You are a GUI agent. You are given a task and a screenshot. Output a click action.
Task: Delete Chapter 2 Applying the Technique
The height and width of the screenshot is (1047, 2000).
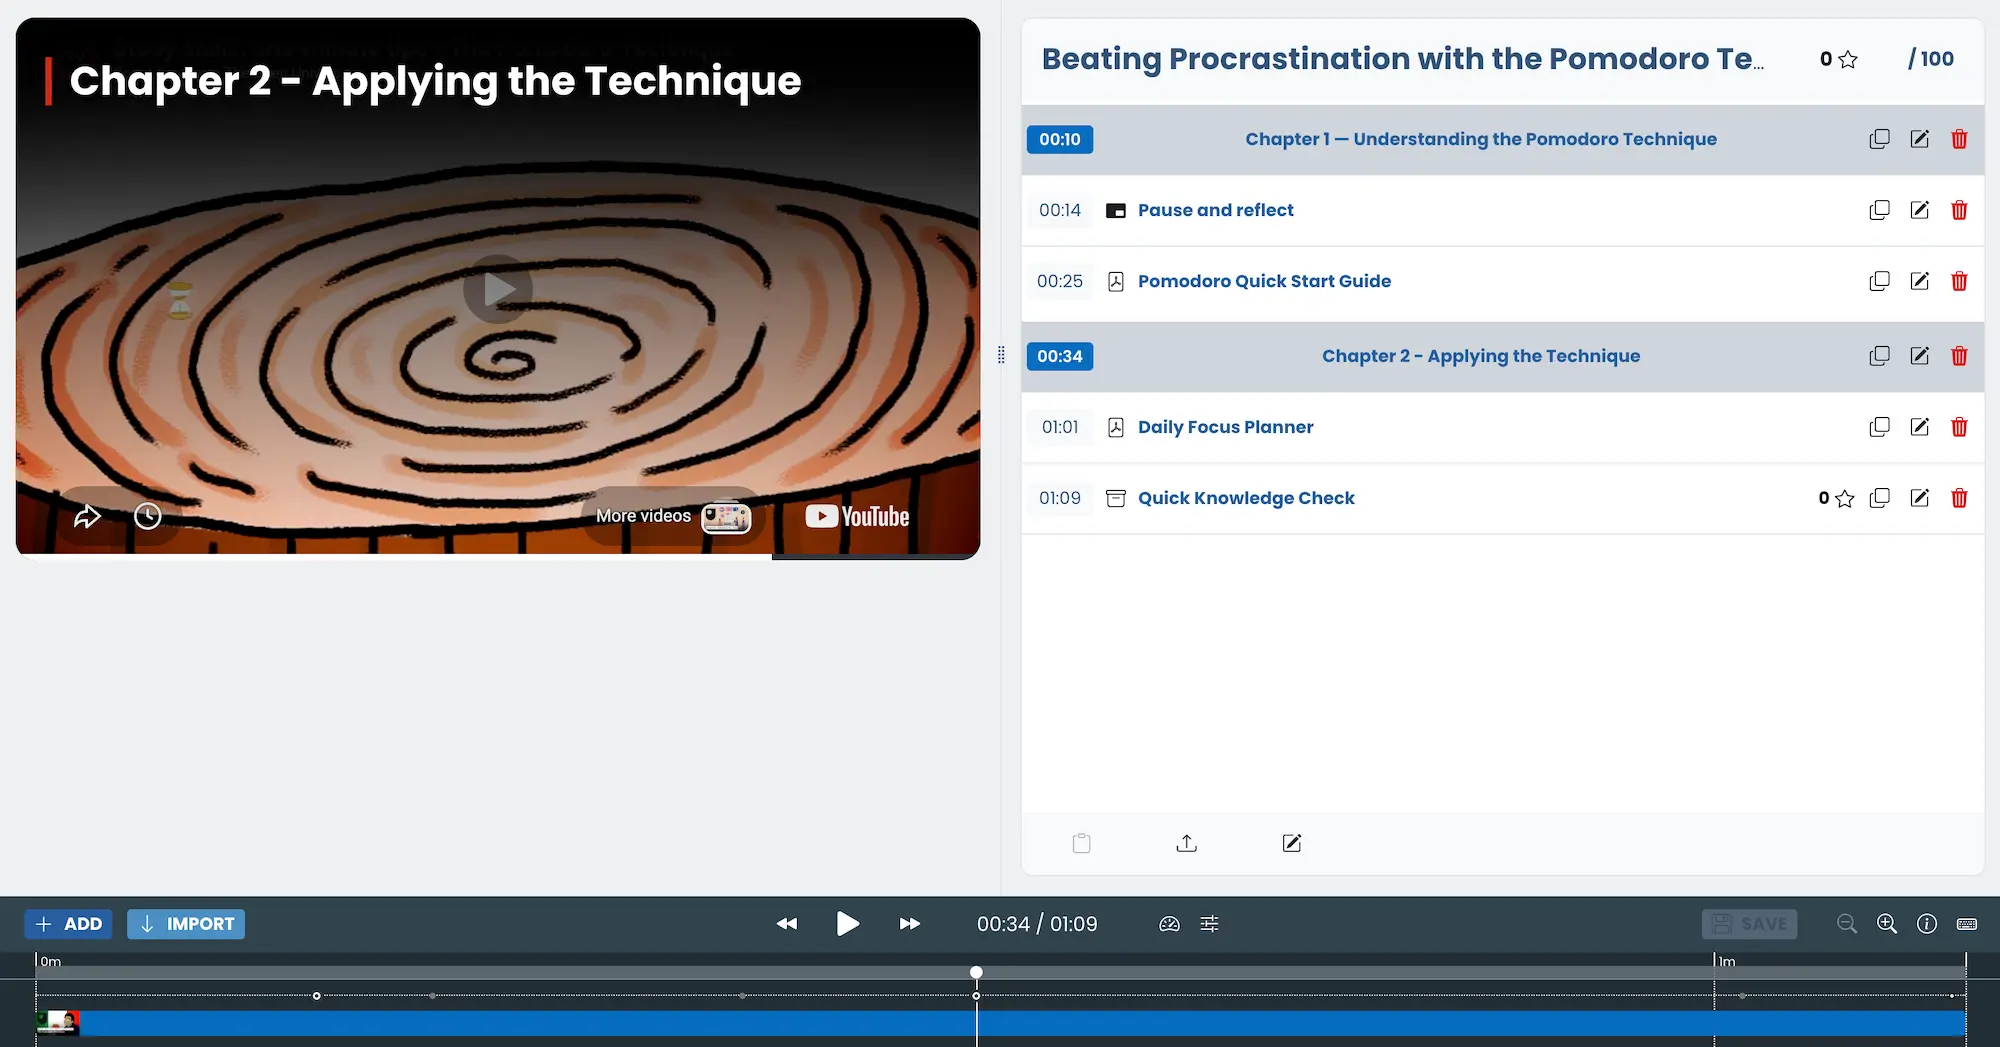point(1959,356)
